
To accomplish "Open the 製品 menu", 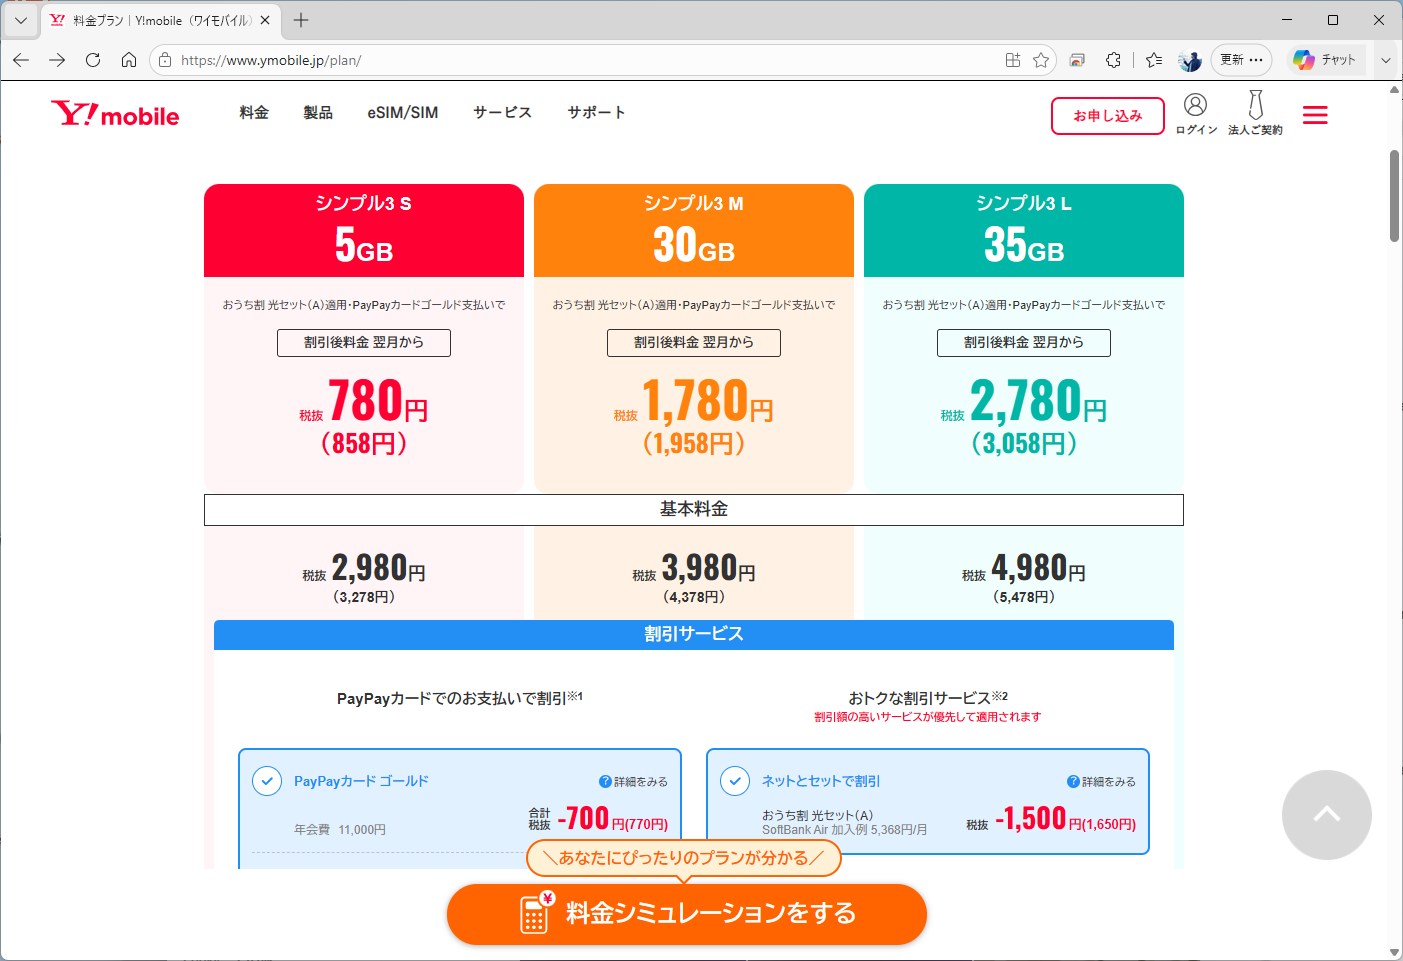I will 318,112.
